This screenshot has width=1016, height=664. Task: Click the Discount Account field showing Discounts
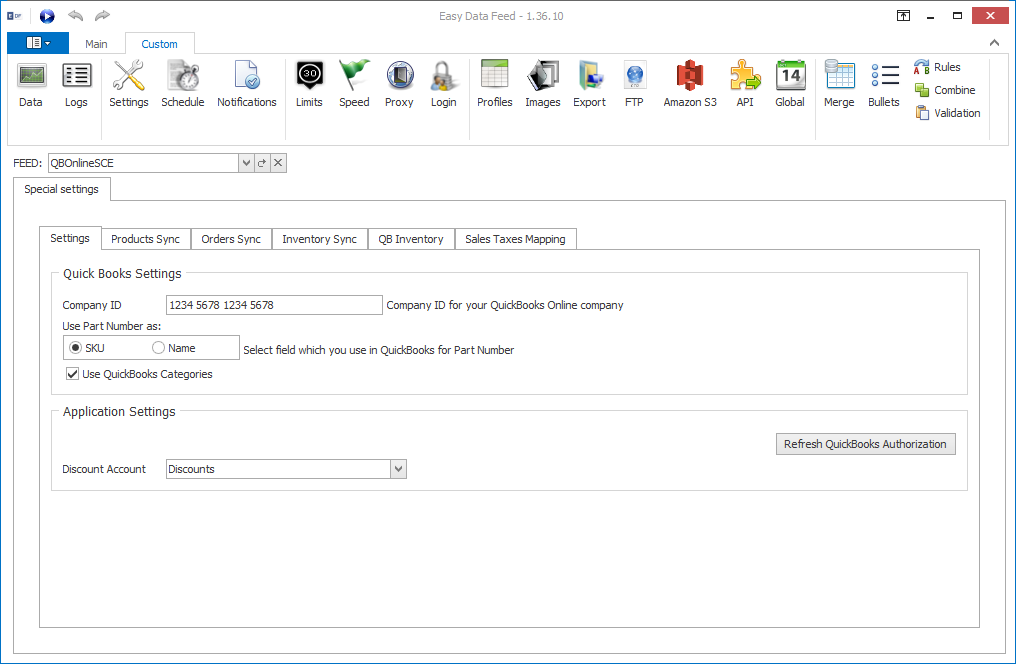(x=278, y=469)
